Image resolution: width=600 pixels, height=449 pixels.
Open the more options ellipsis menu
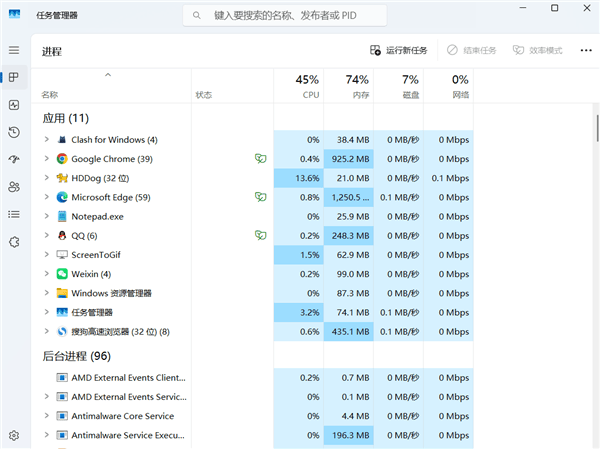(x=586, y=50)
